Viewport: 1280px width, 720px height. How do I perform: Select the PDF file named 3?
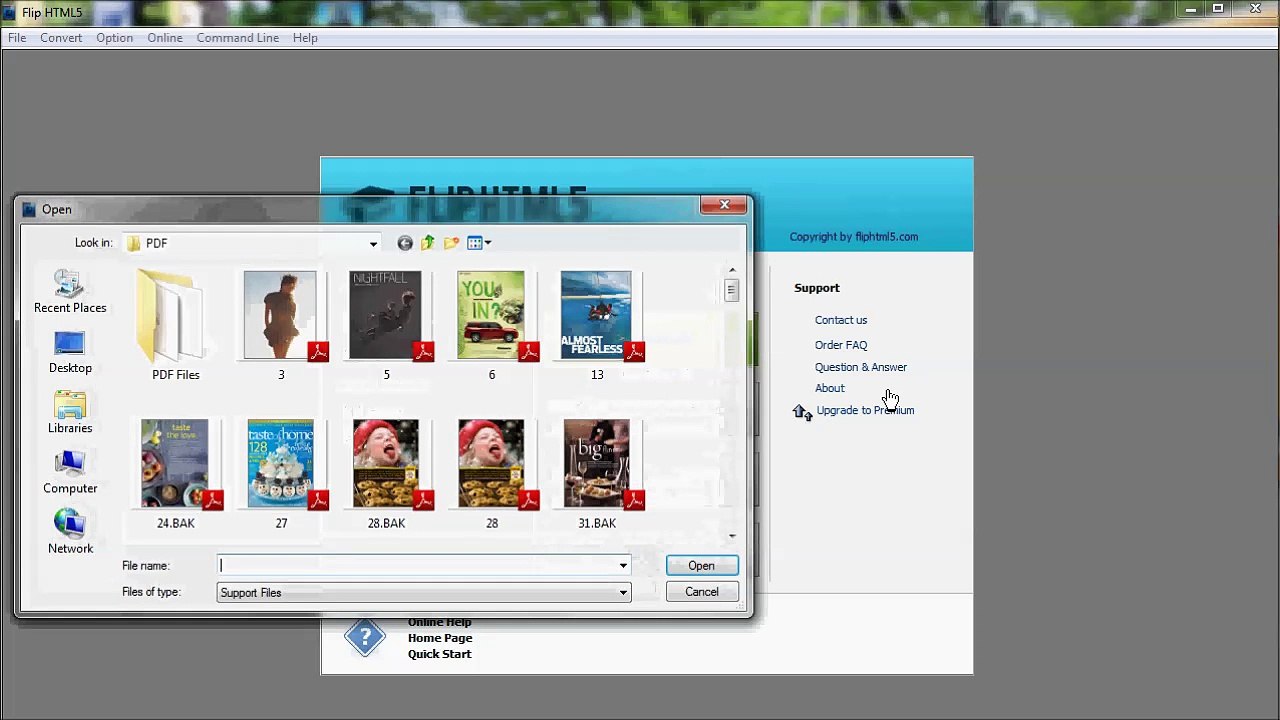coord(281,325)
